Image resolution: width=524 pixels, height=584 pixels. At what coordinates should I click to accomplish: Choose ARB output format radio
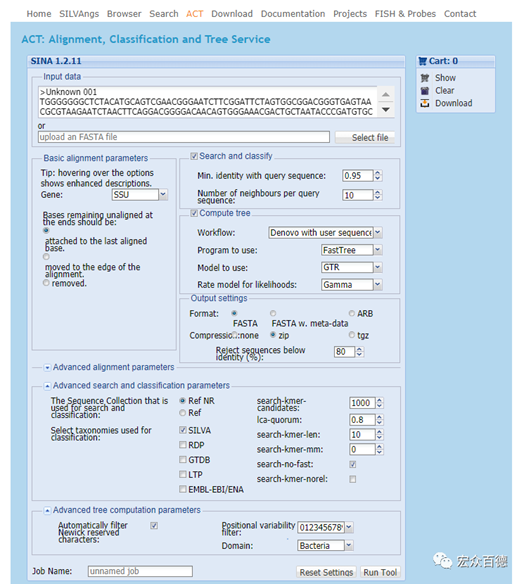[352, 313]
